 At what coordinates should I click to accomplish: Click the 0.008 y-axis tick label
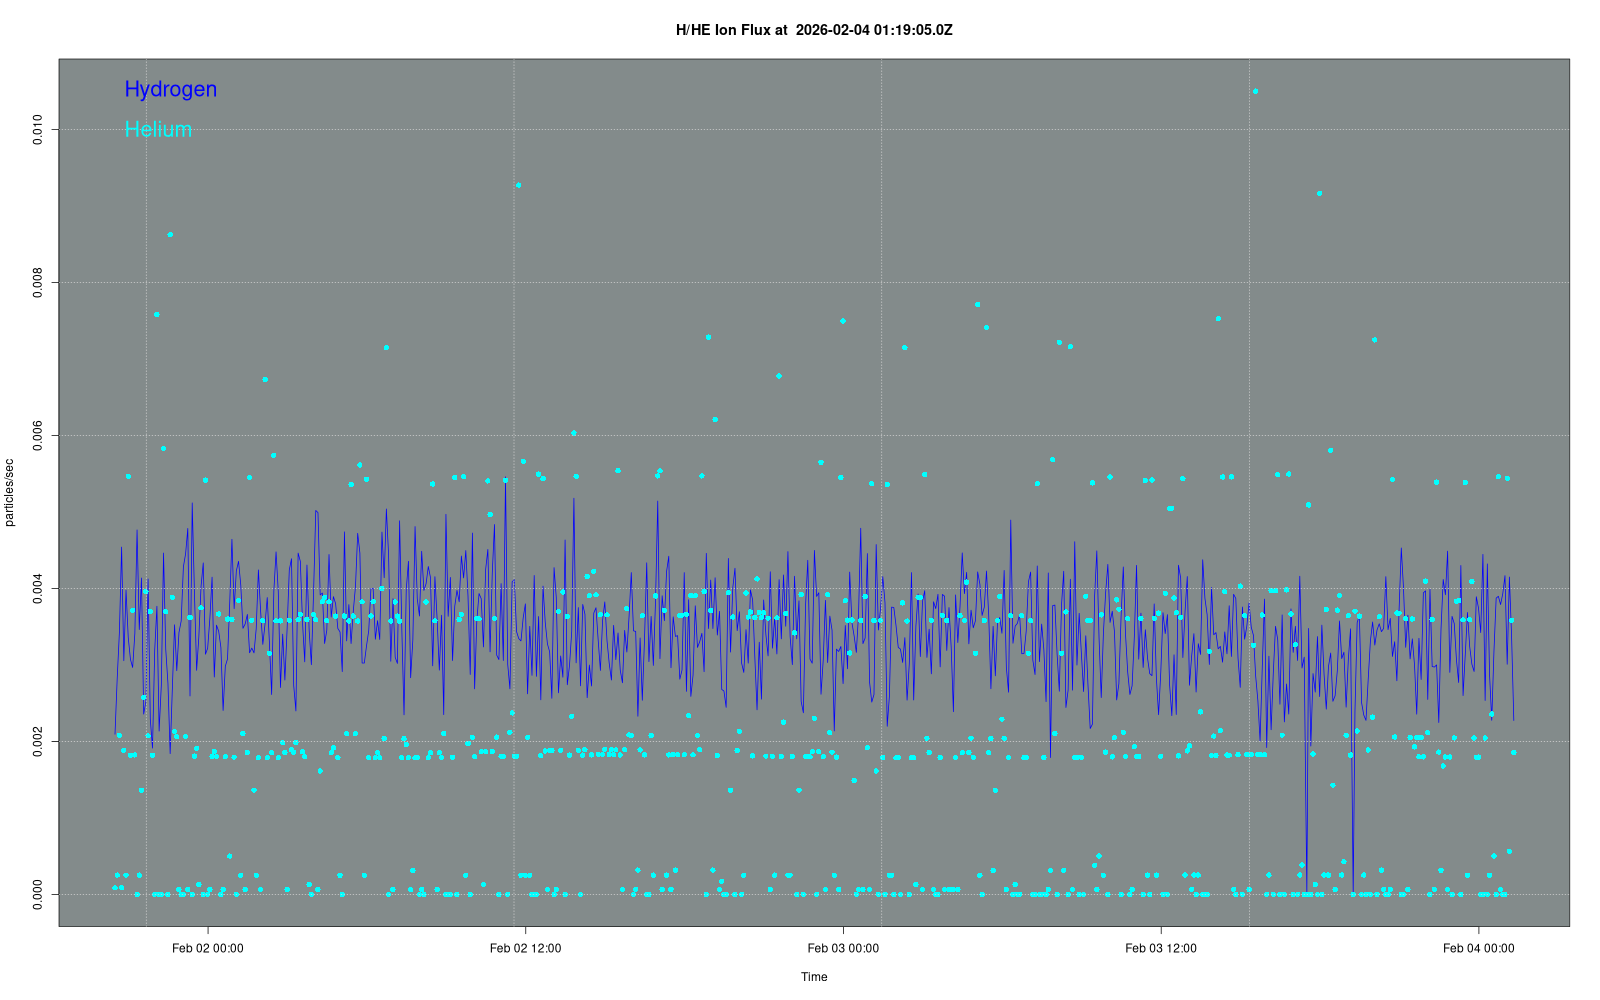pos(38,283)
